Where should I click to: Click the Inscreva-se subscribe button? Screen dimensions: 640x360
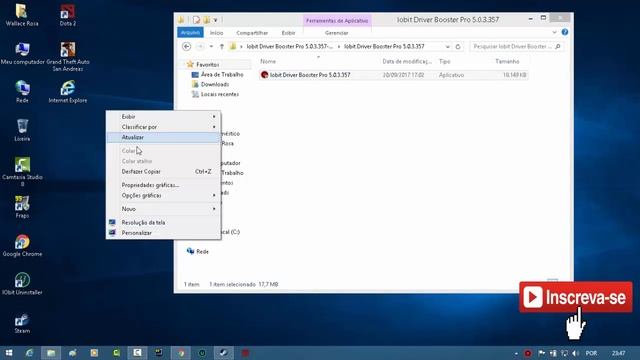pos(576,297)
